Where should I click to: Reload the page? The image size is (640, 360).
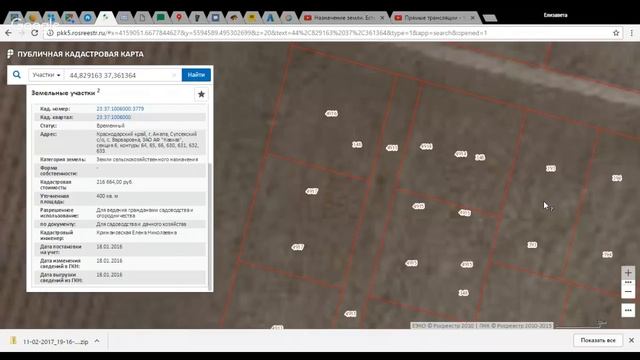35,33
